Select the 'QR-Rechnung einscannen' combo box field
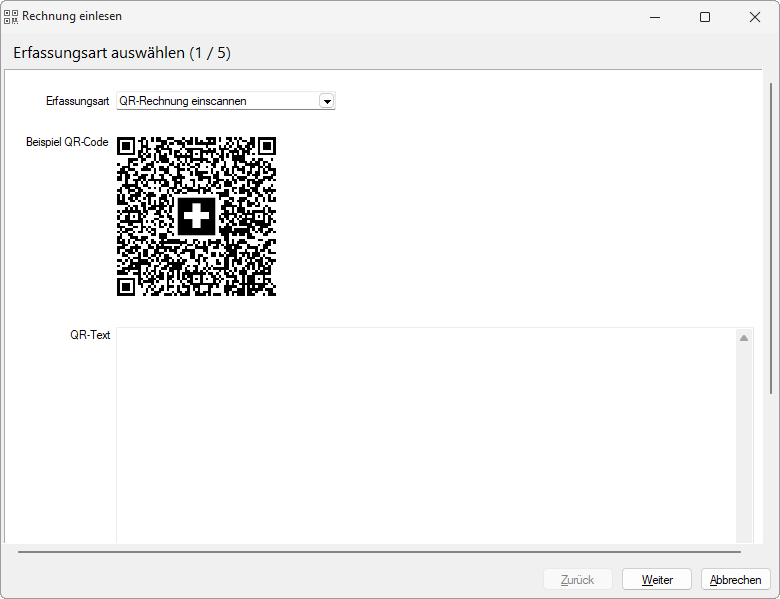Image resolution: width=780 pixels, height=599 pixels. (x=217, y=101)
